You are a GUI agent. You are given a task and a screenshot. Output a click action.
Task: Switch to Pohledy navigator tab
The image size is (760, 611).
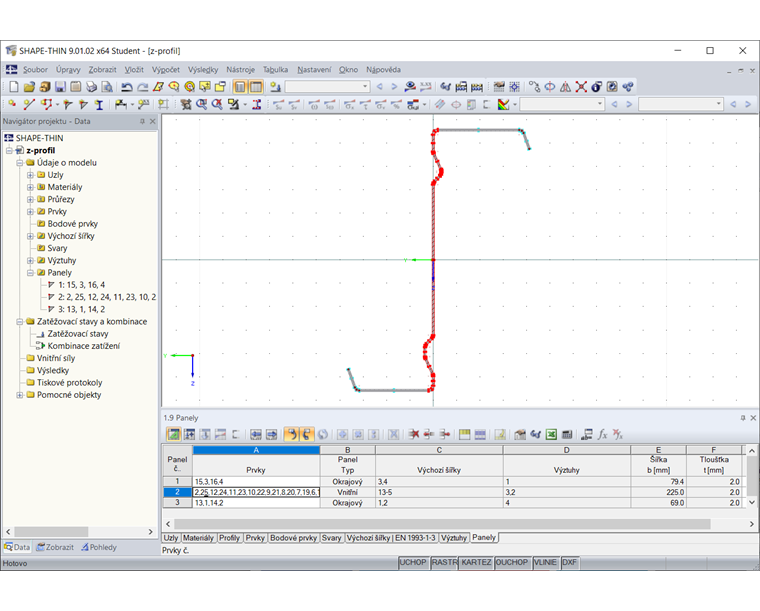pyautogui.click(x=99, y=547)
